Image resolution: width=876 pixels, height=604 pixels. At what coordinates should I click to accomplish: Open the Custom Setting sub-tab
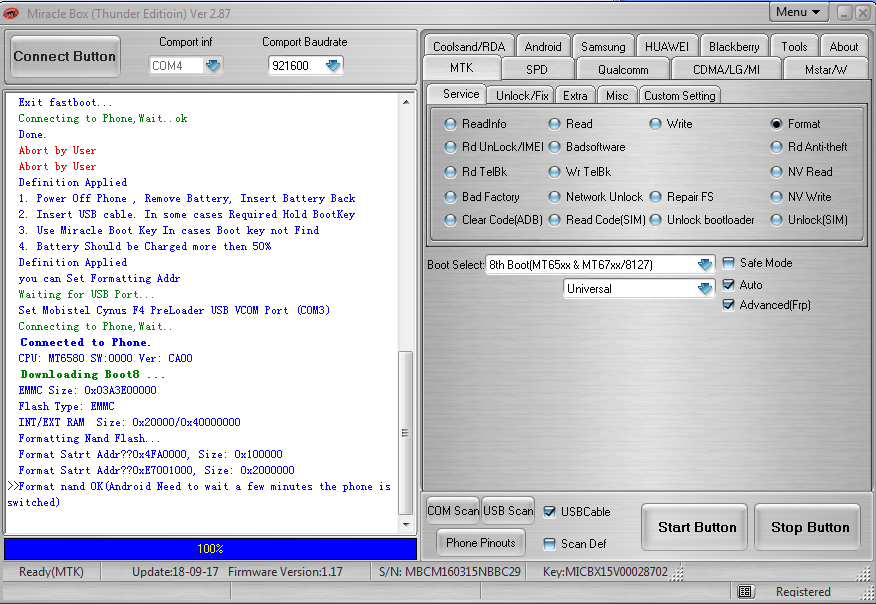pos(679,96)
